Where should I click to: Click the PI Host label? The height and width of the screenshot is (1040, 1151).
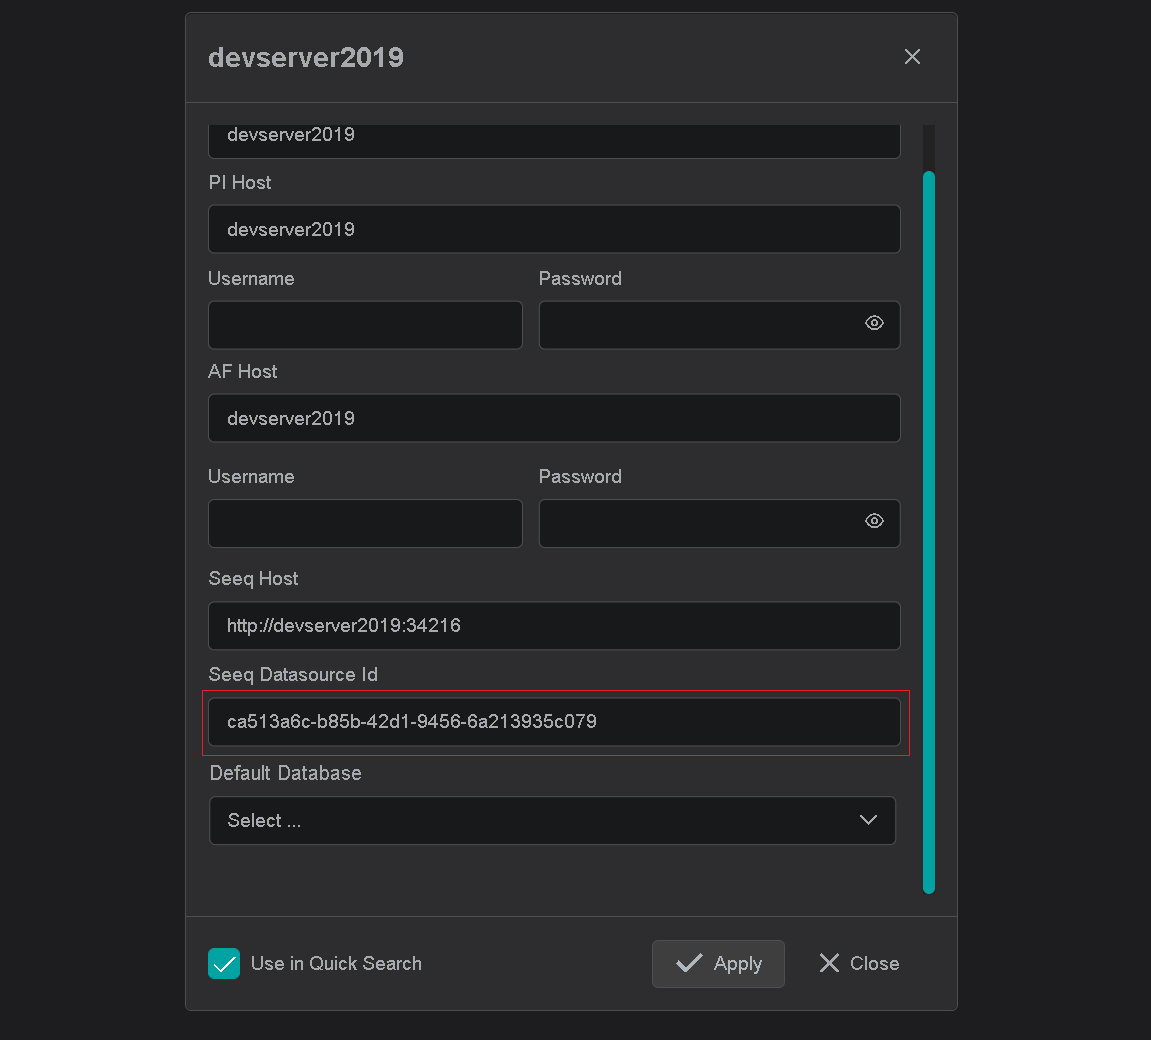tap(239, 182)
